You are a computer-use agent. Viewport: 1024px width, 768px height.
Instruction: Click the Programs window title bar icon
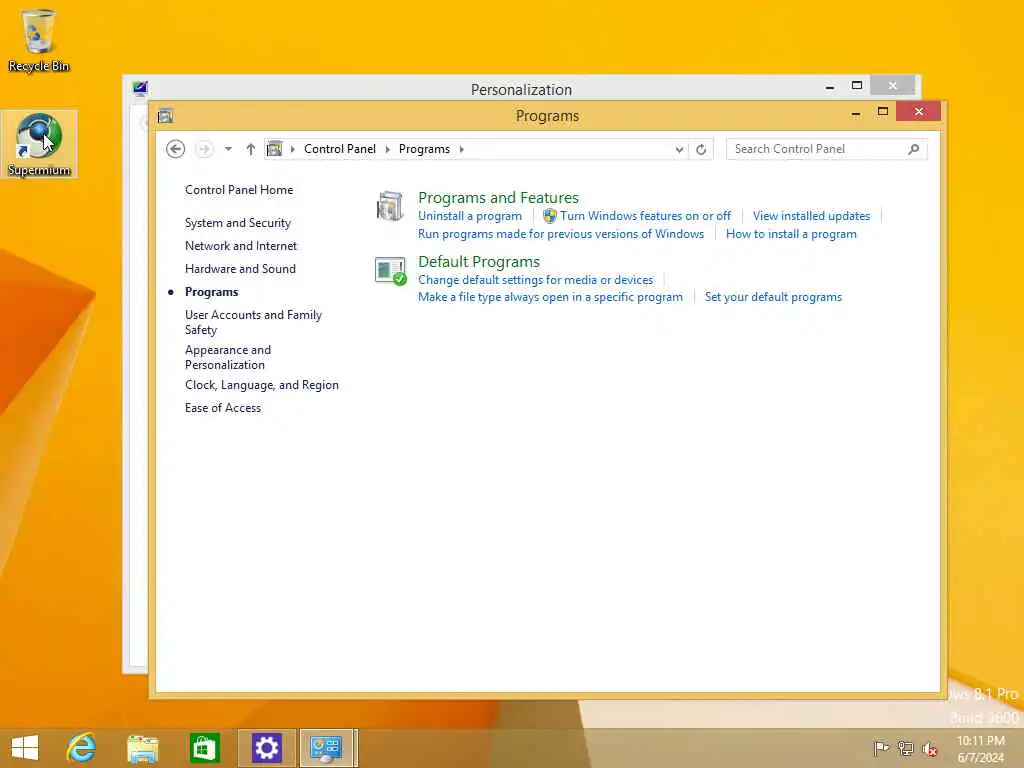(165, 116)
